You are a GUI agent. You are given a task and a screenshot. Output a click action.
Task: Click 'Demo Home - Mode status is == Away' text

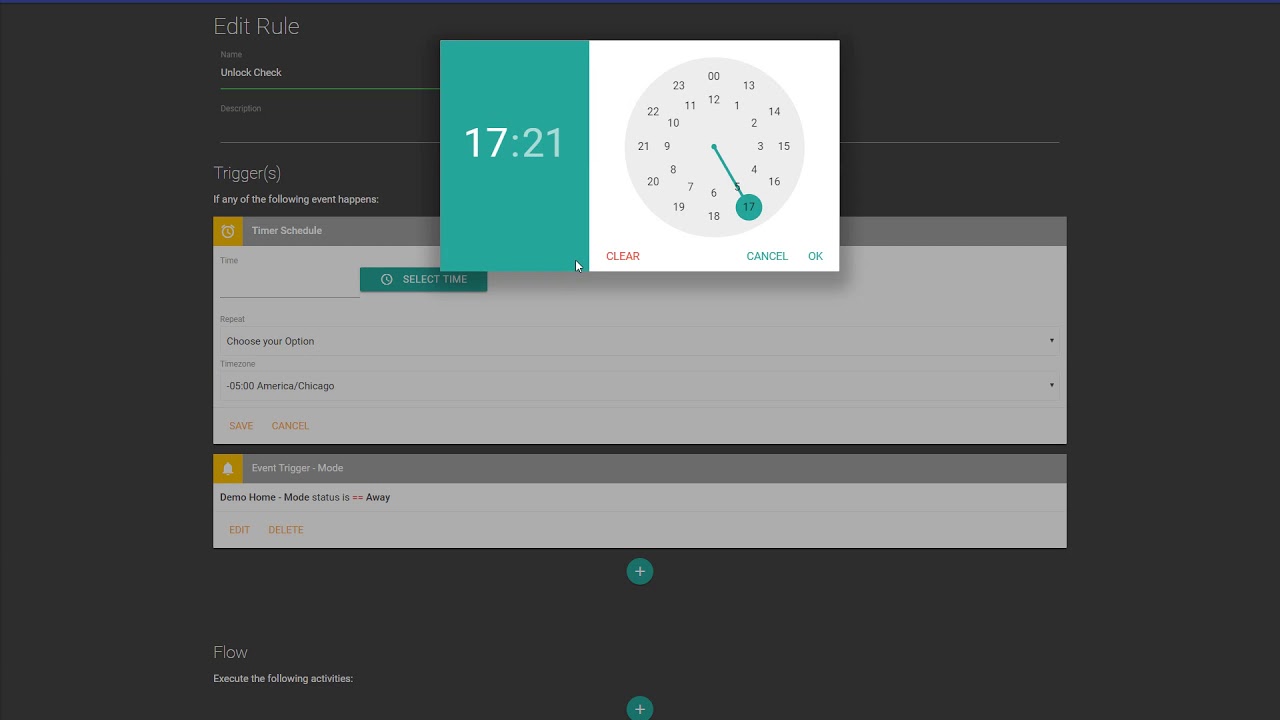pos(305,497)
